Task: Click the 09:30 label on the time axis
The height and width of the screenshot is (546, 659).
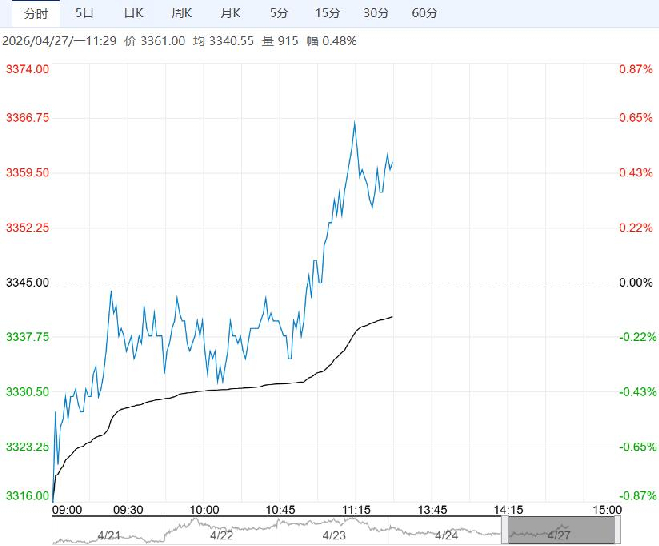Action: click(x=129, y=509)
